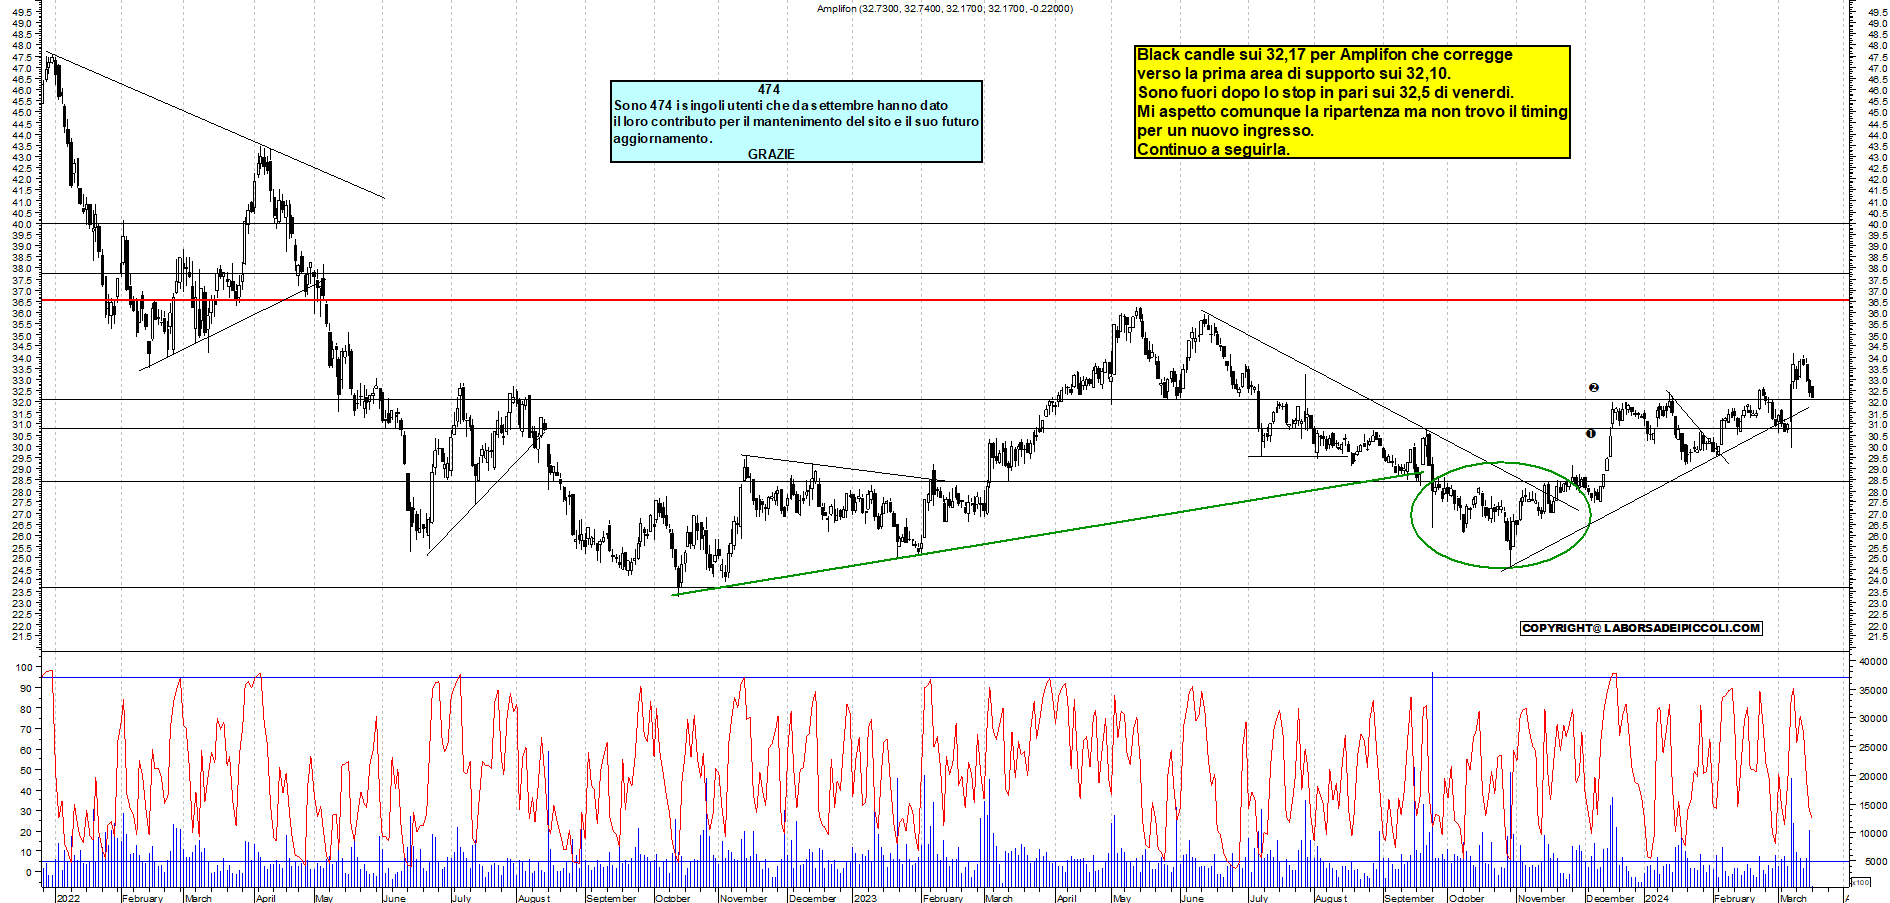This screenshot has height=903, width=1890.
Task: Select the circled number 2 chart marker
Action: [x=1594, y=387]
